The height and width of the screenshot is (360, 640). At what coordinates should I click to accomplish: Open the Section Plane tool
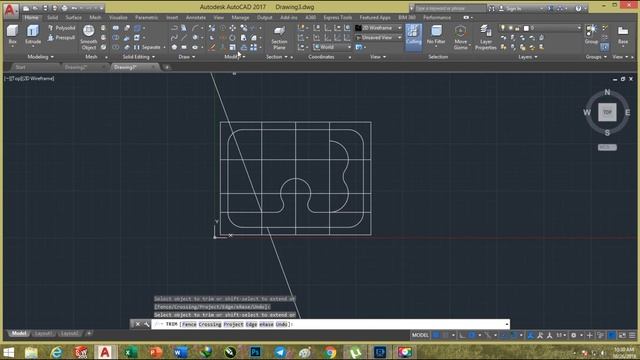point(279,38)
